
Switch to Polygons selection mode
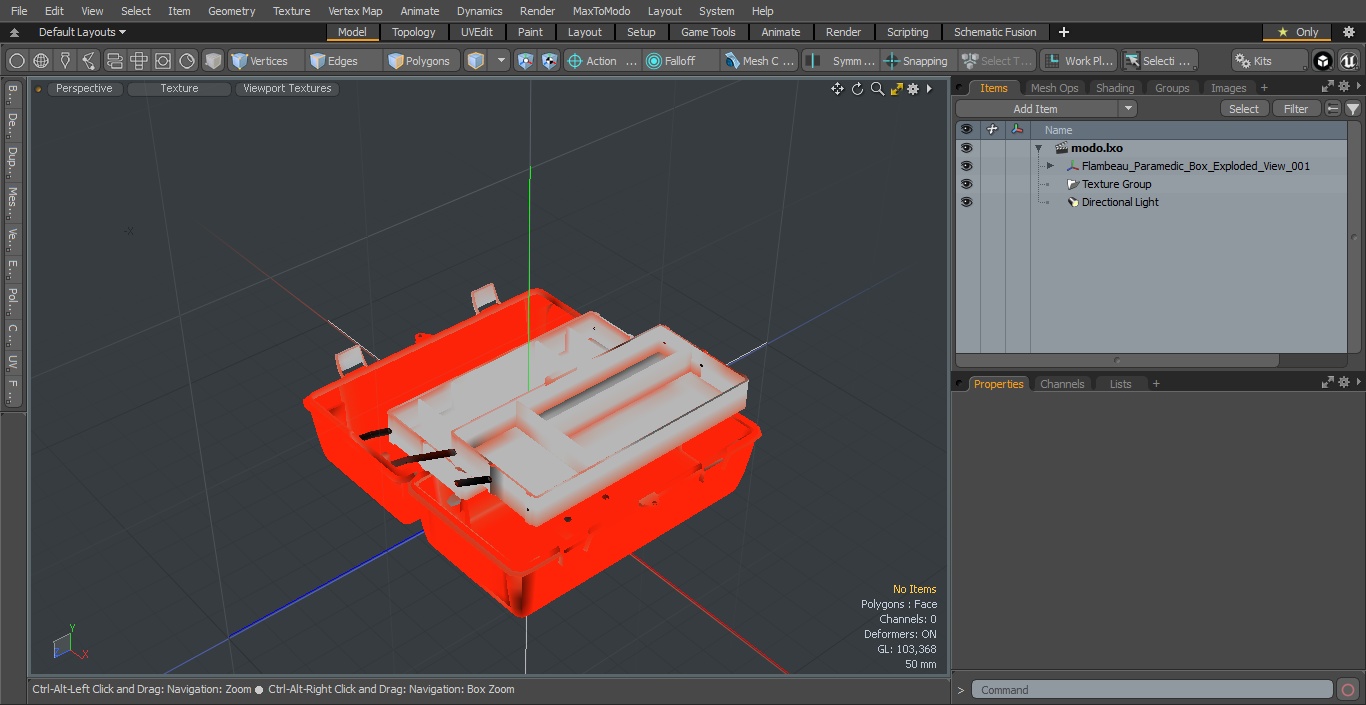click(x=423, y=61)
